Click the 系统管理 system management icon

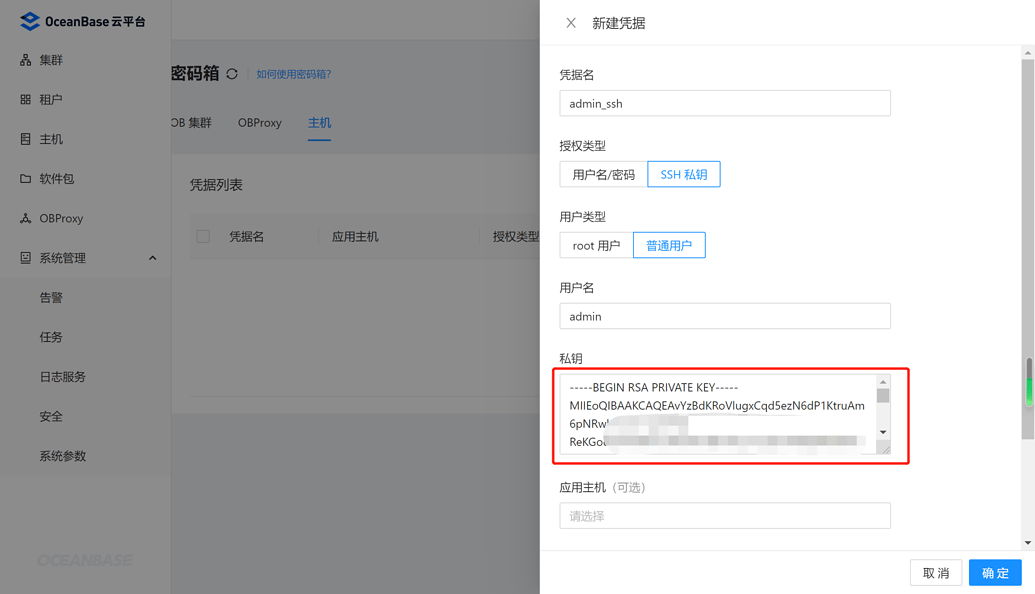pyautogui.click(x=23, y=257)
